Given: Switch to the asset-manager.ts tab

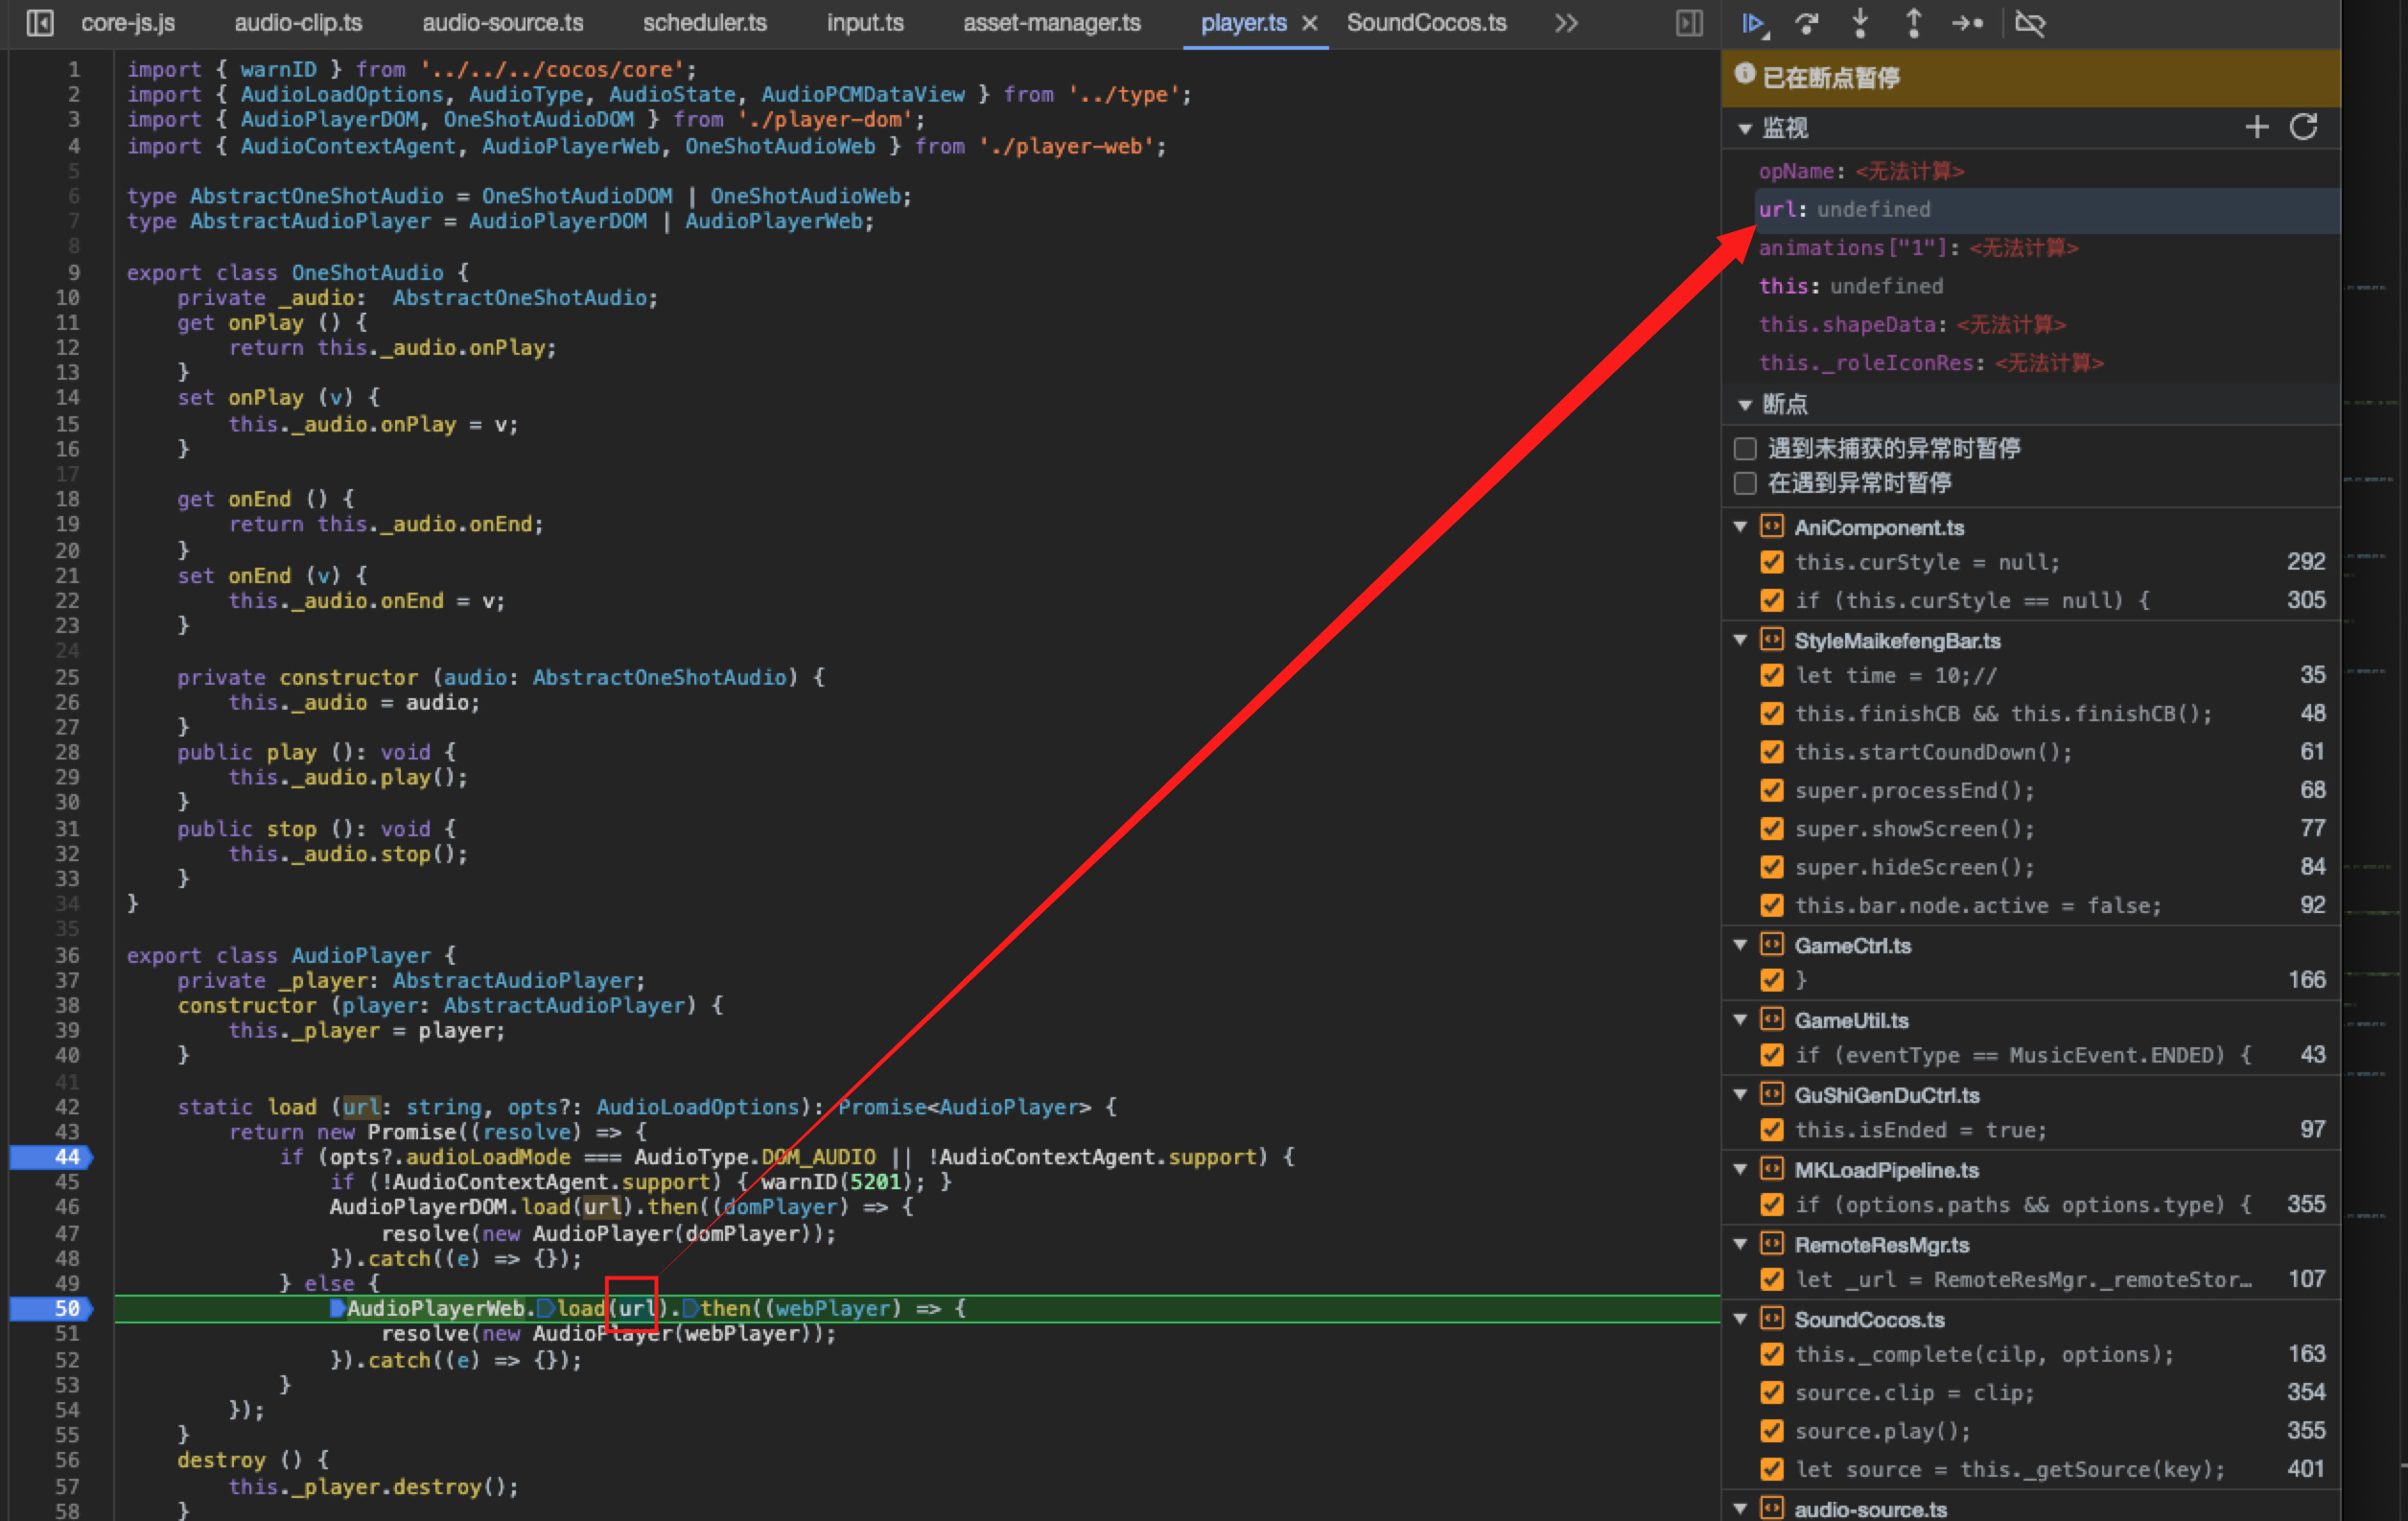Looking at the screenshot, I should (1051, 23).
